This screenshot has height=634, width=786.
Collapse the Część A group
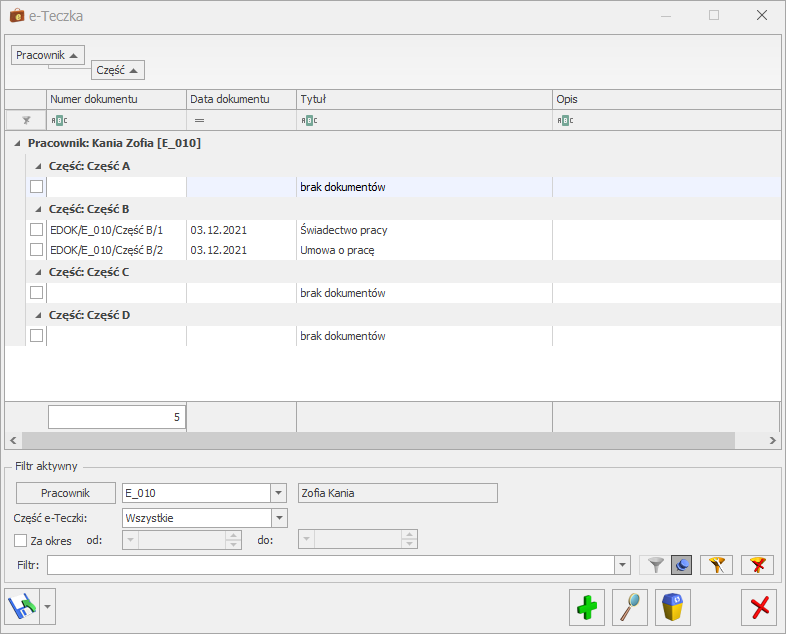point(39,166)
